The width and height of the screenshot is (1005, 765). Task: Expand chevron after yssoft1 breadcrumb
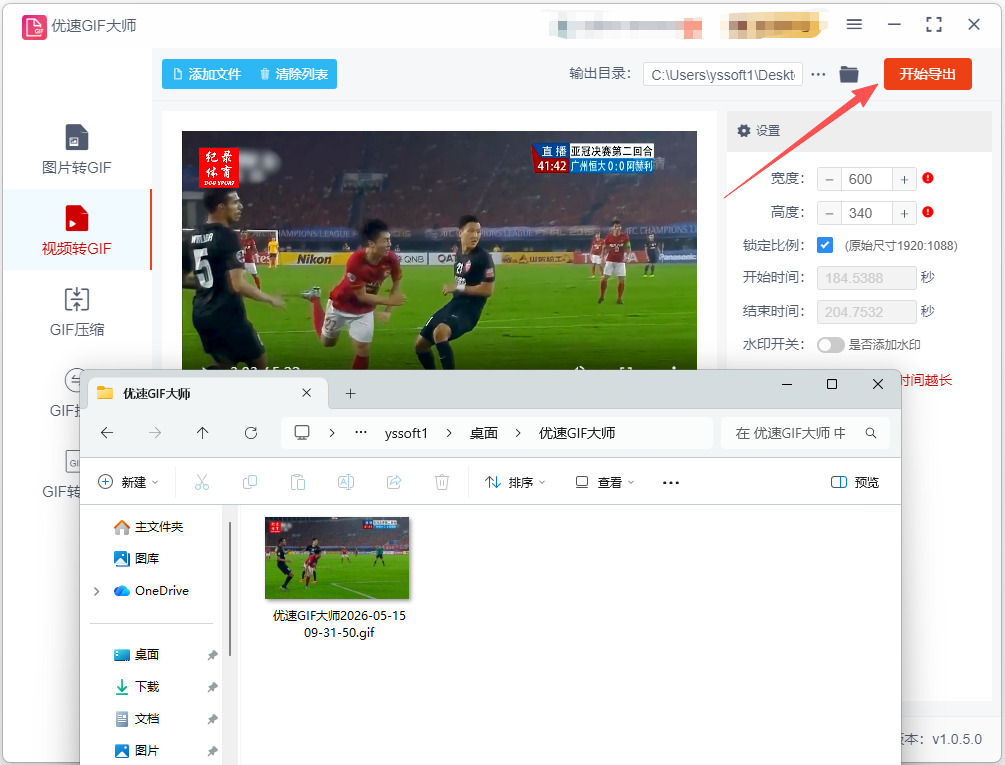coord(449,434)
